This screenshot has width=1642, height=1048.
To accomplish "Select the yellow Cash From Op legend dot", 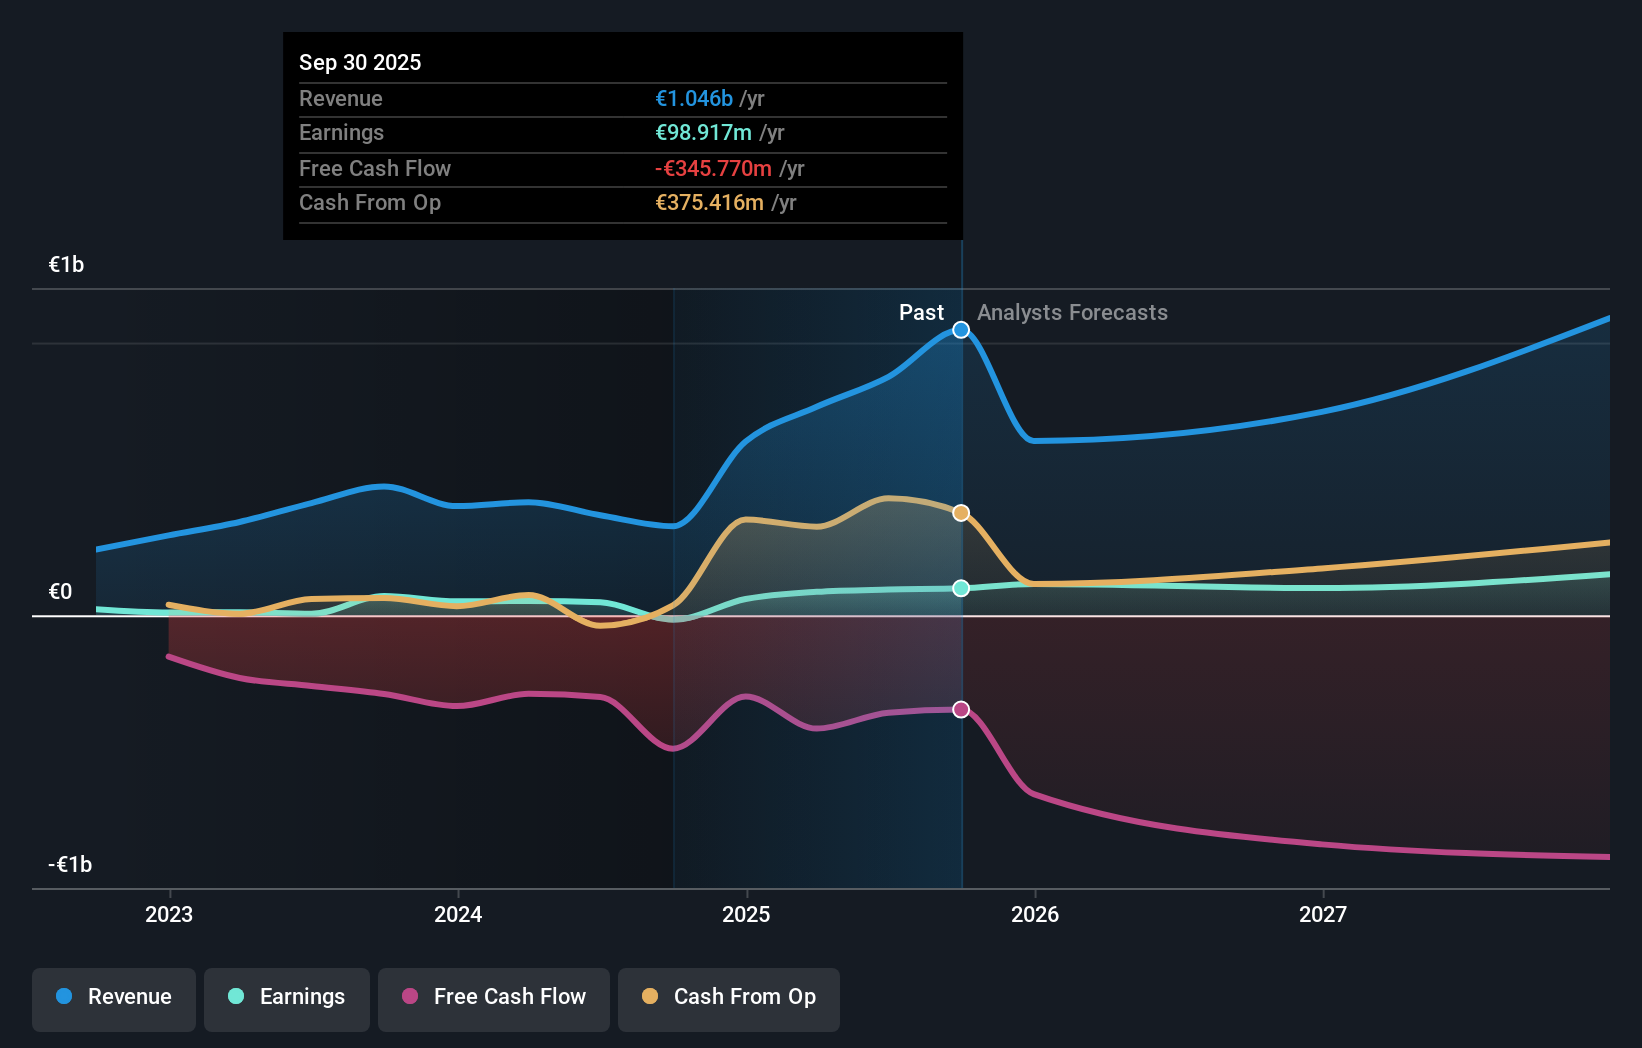I will [651, 997].
